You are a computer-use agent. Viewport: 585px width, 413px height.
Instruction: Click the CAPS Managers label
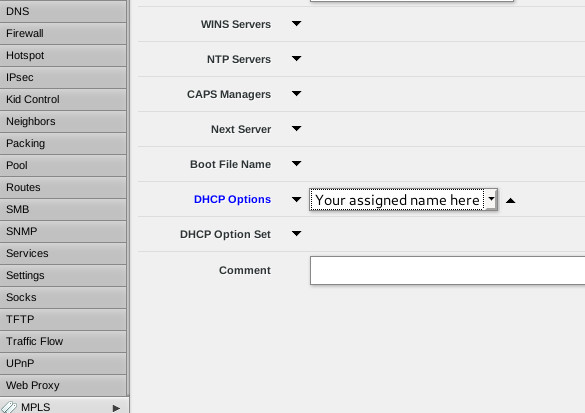click(x=229, y=94)
